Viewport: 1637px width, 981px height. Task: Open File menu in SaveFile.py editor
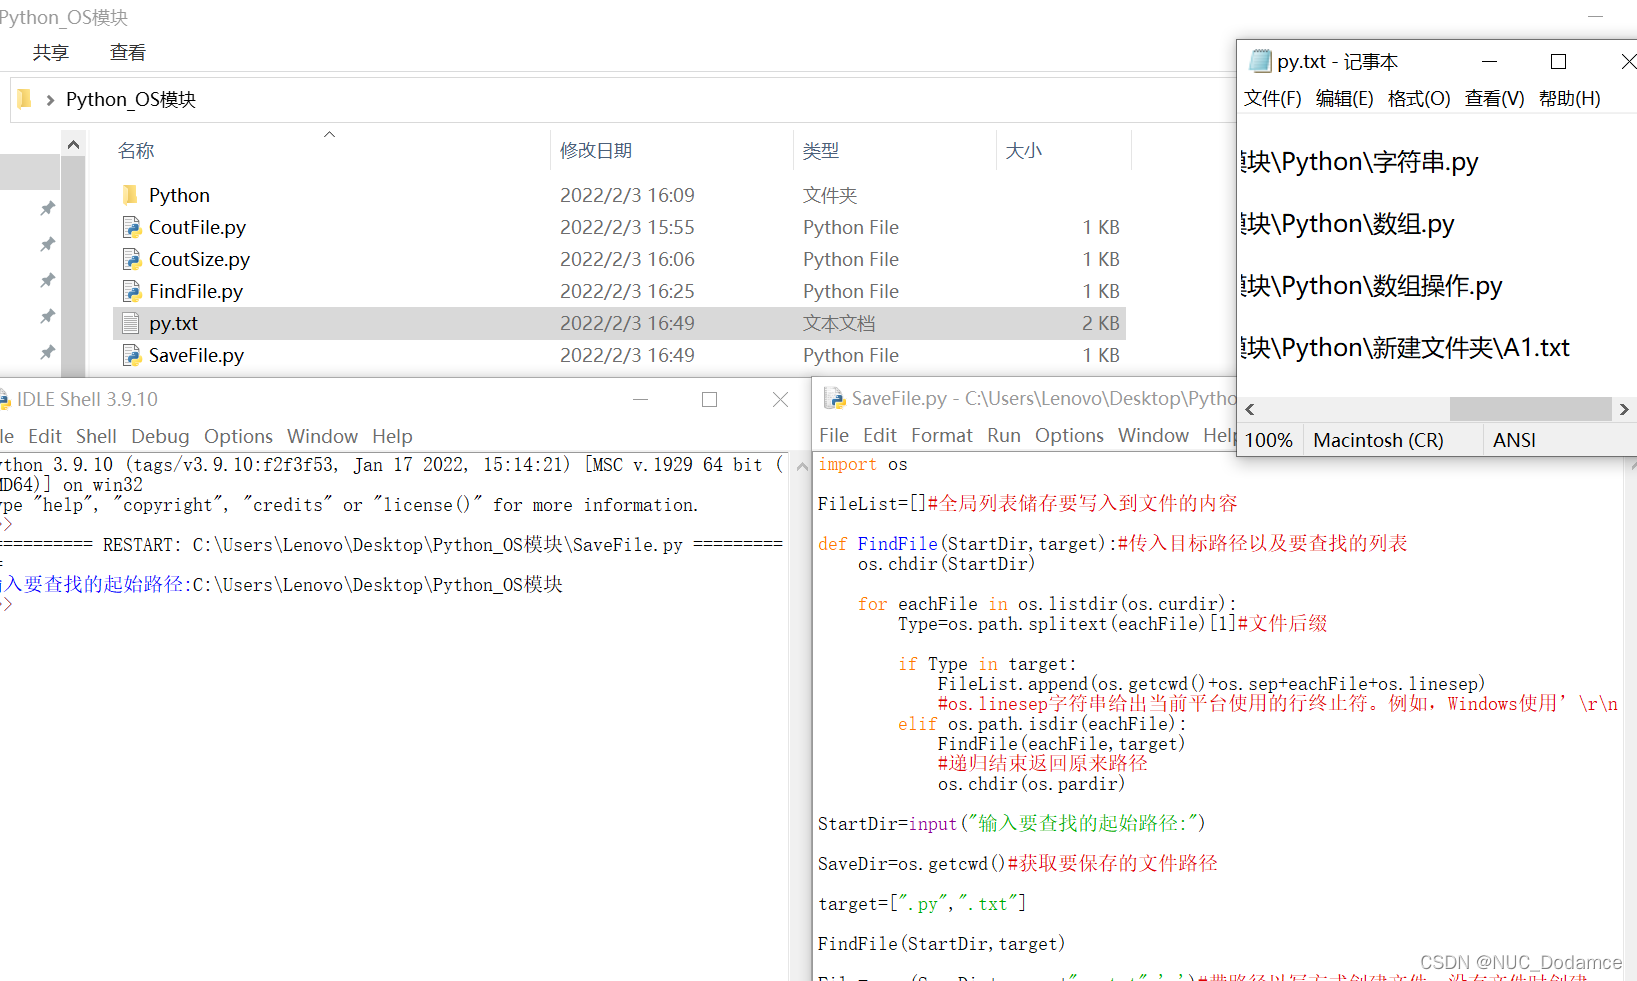click(x=834, y=435)
